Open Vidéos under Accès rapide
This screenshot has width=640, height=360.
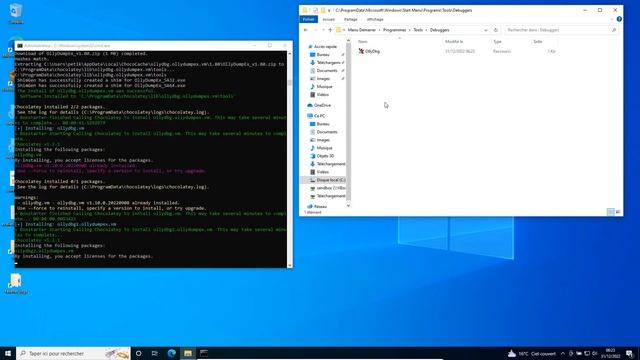[322, 95]
